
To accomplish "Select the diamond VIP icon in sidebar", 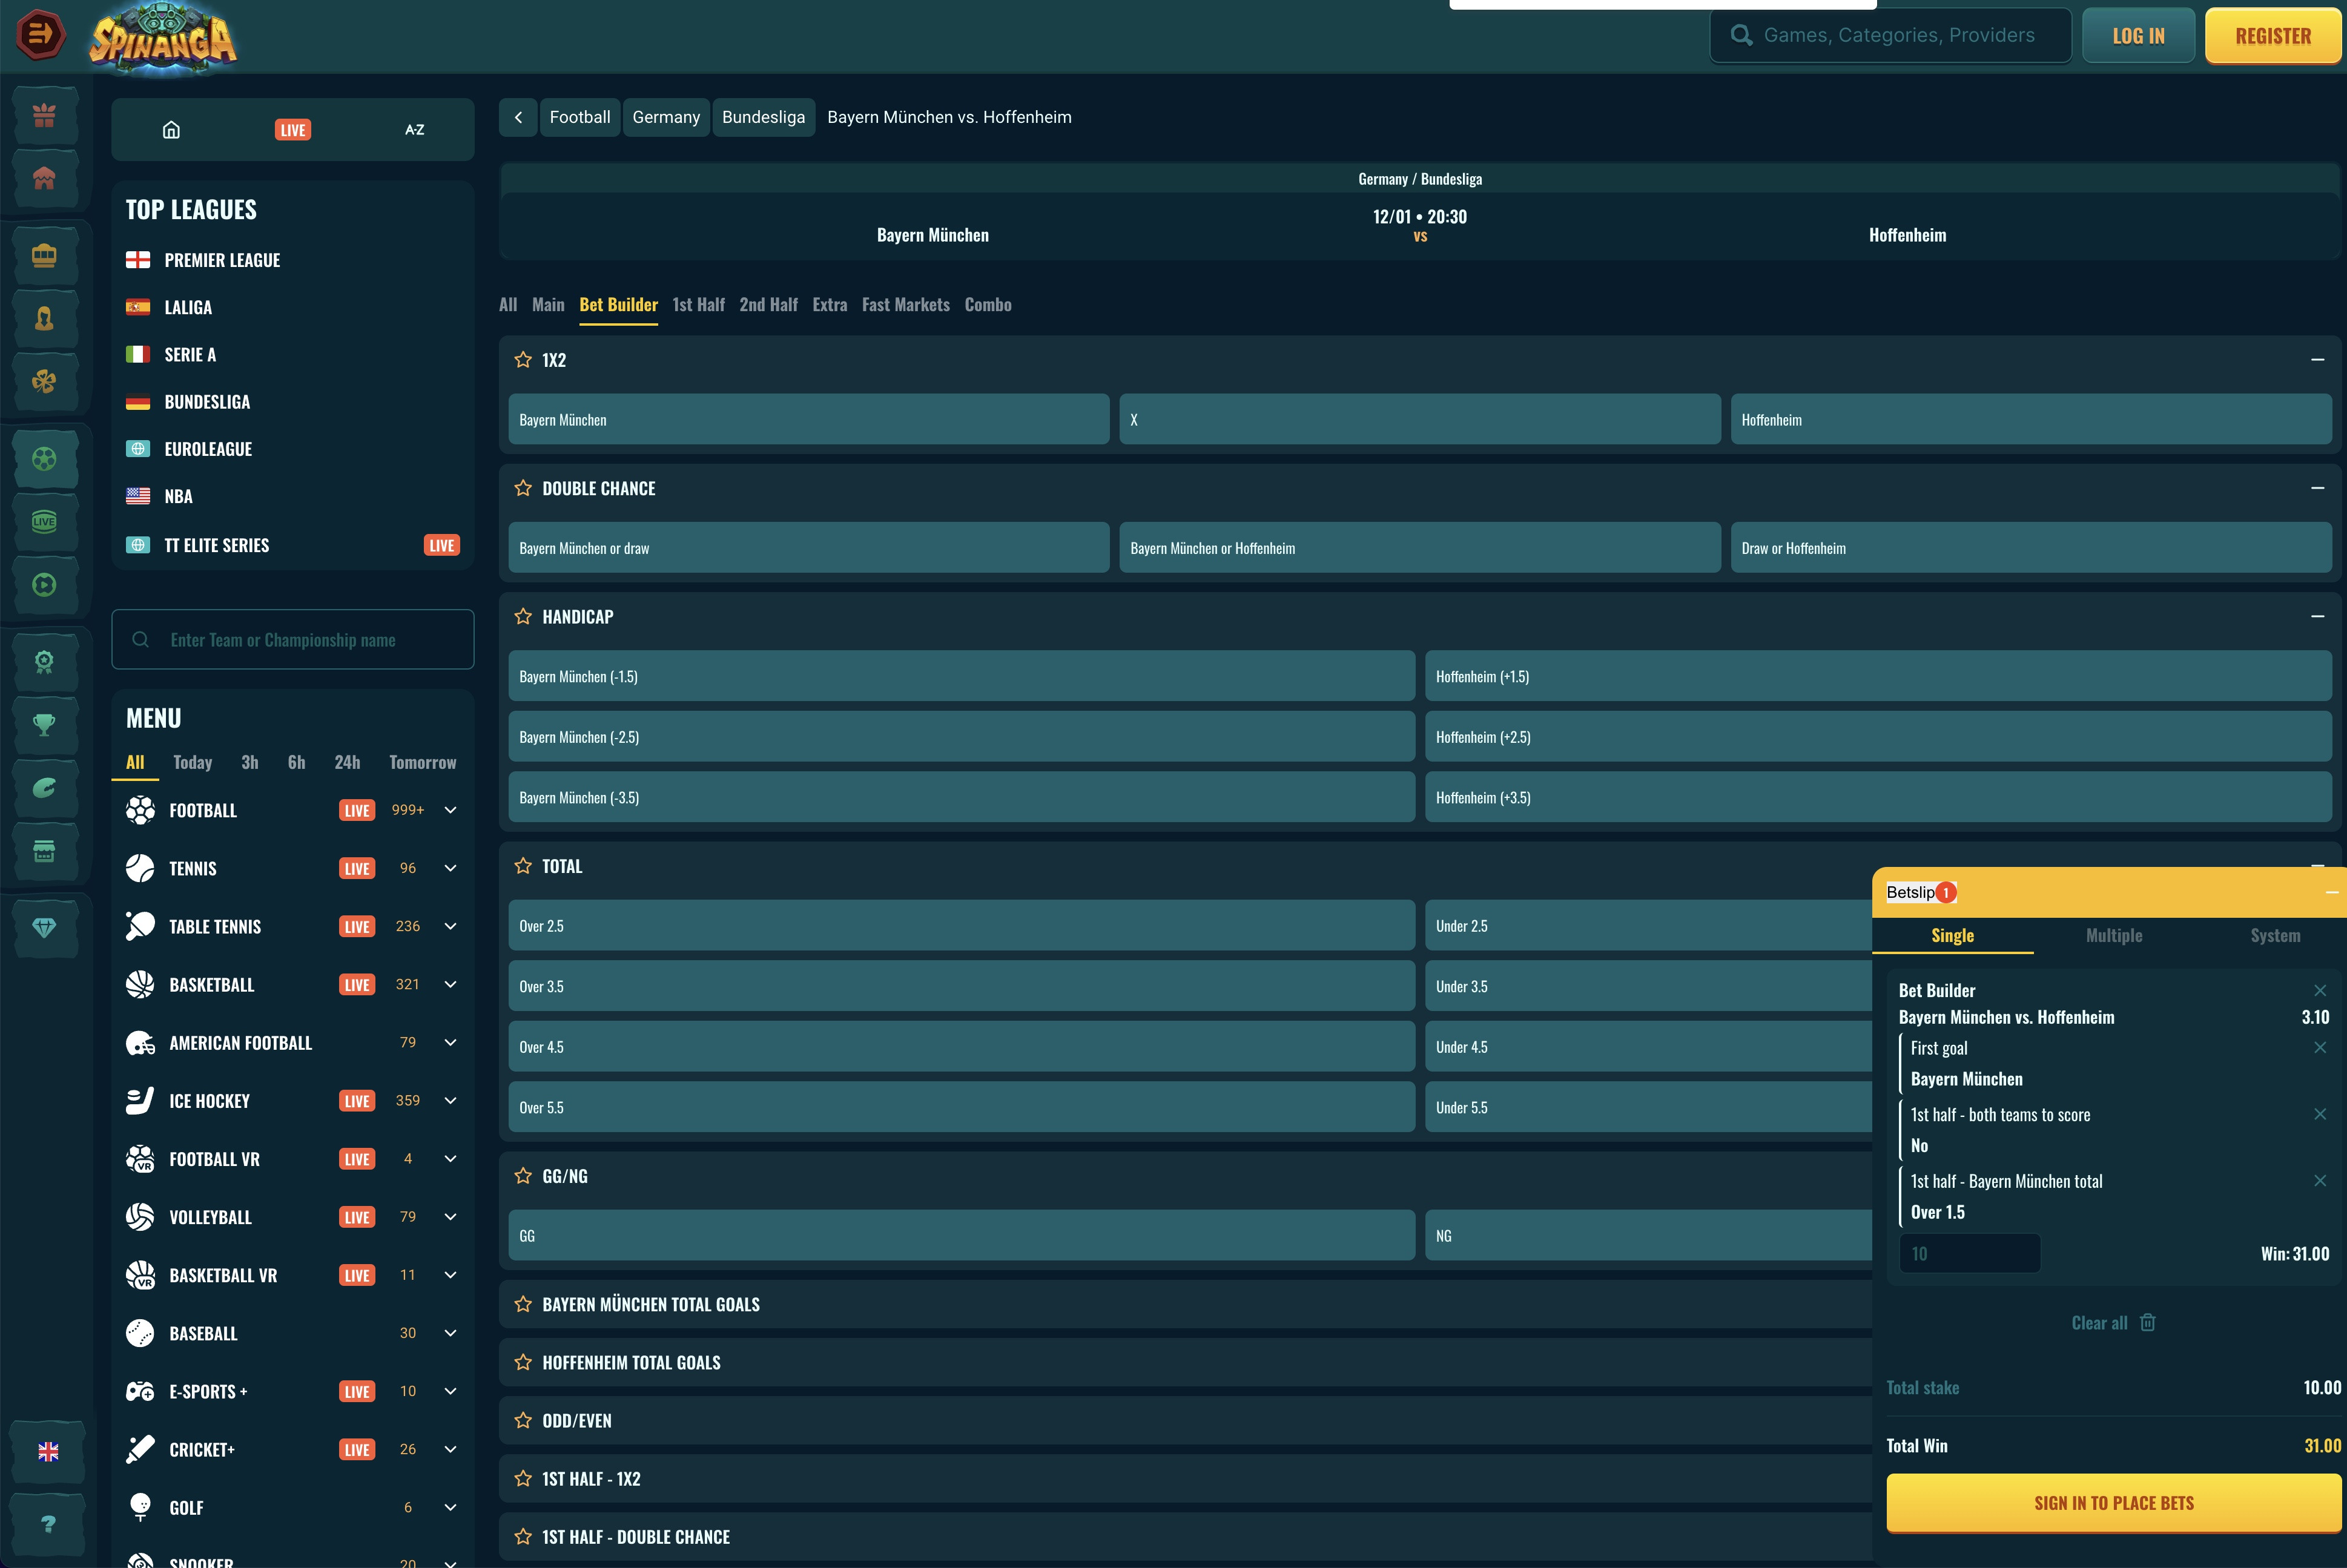I will [x=45, y=928].
